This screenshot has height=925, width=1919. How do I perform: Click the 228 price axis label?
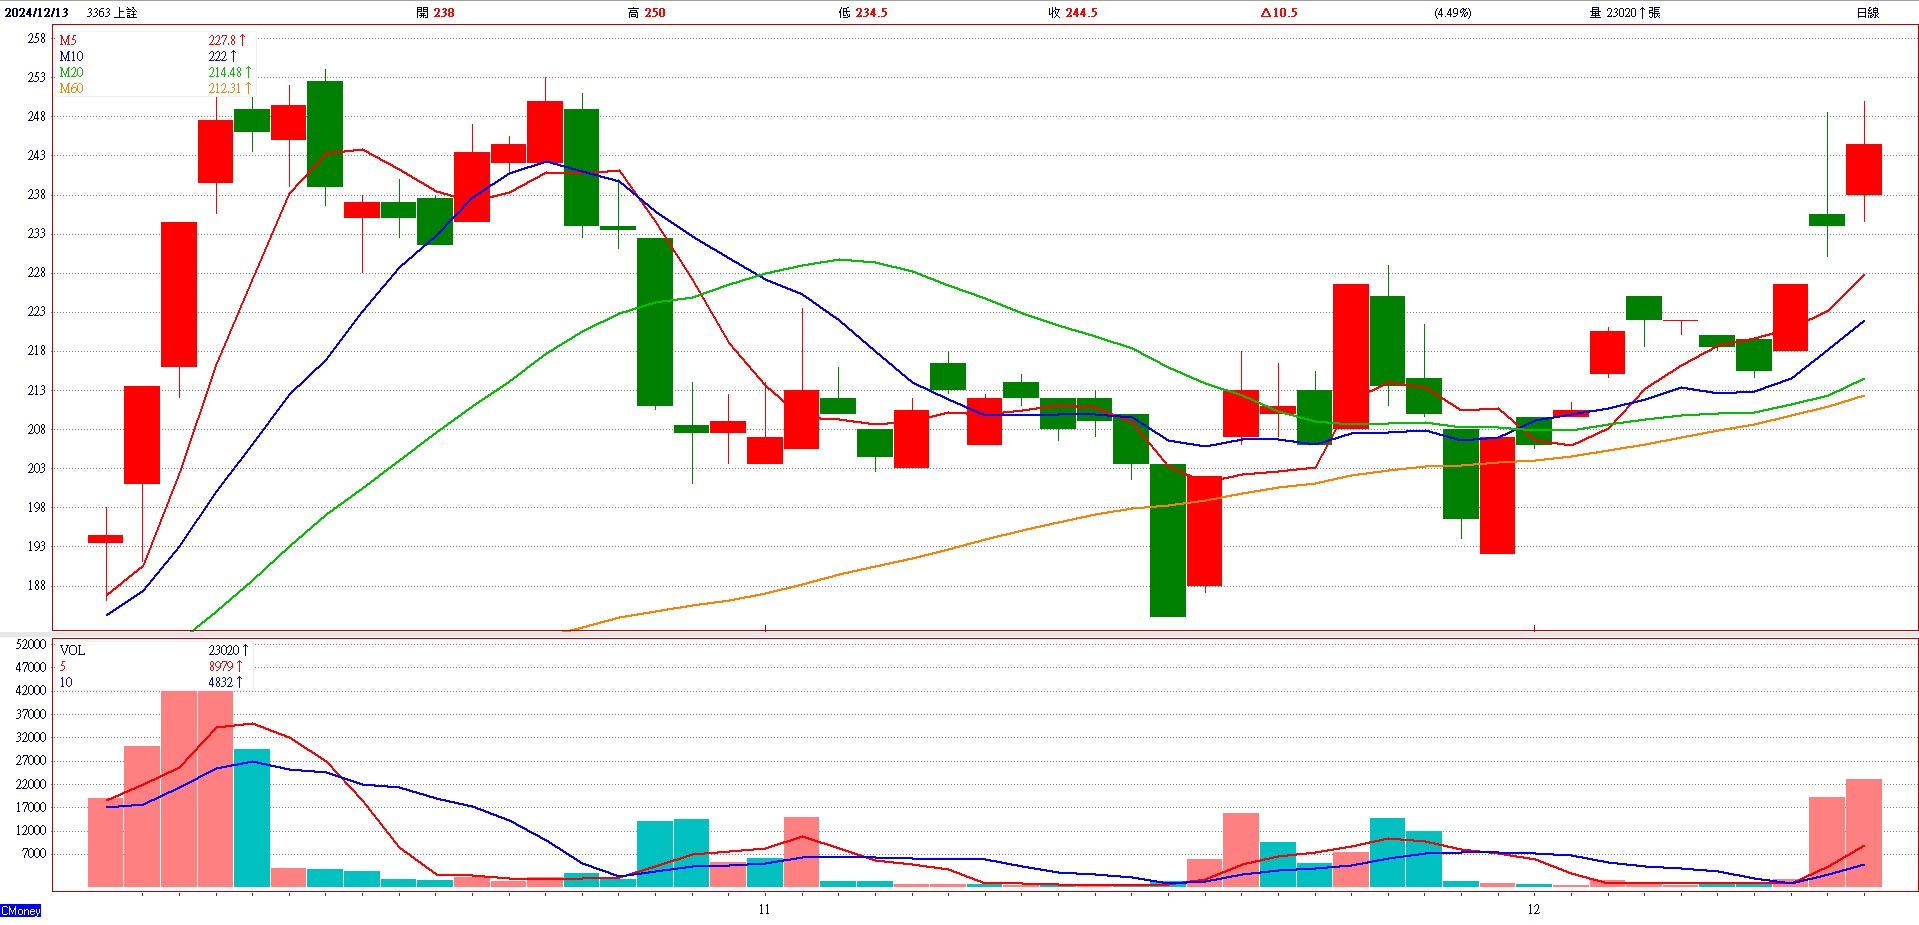36,272
